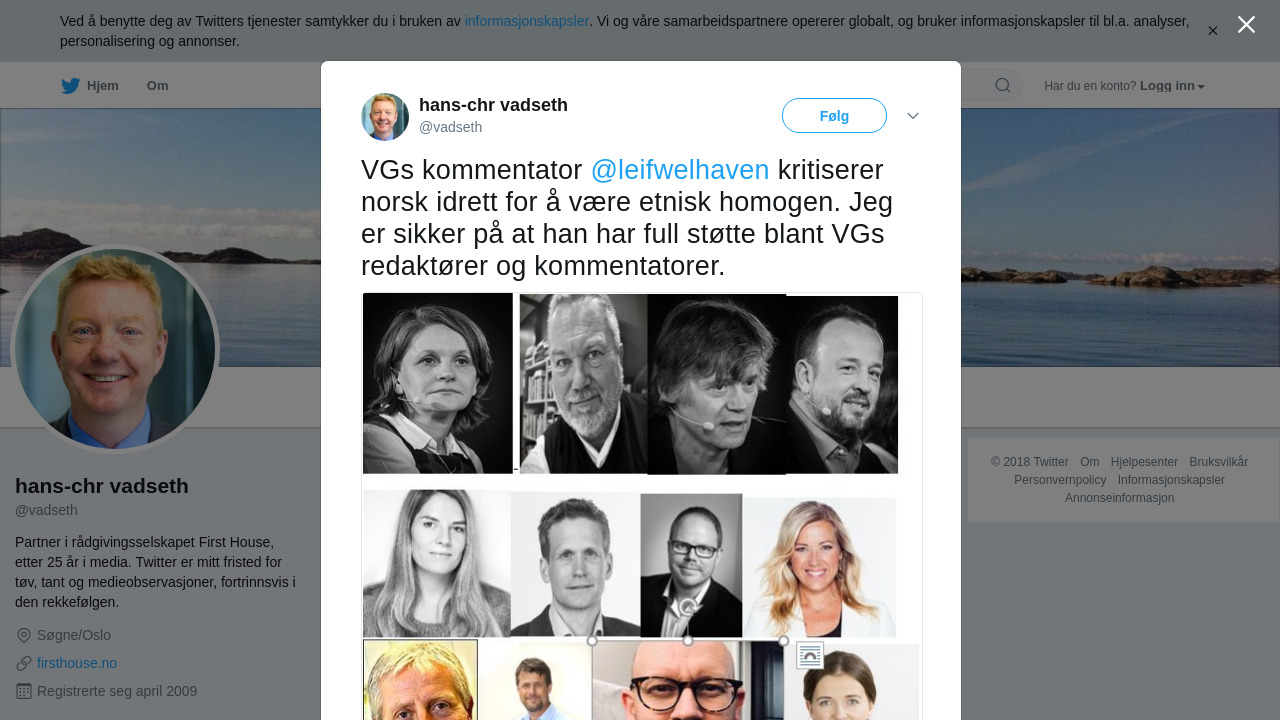1280x720 pixels.
Task: Open the Om menu item
Action: [157, 86]
